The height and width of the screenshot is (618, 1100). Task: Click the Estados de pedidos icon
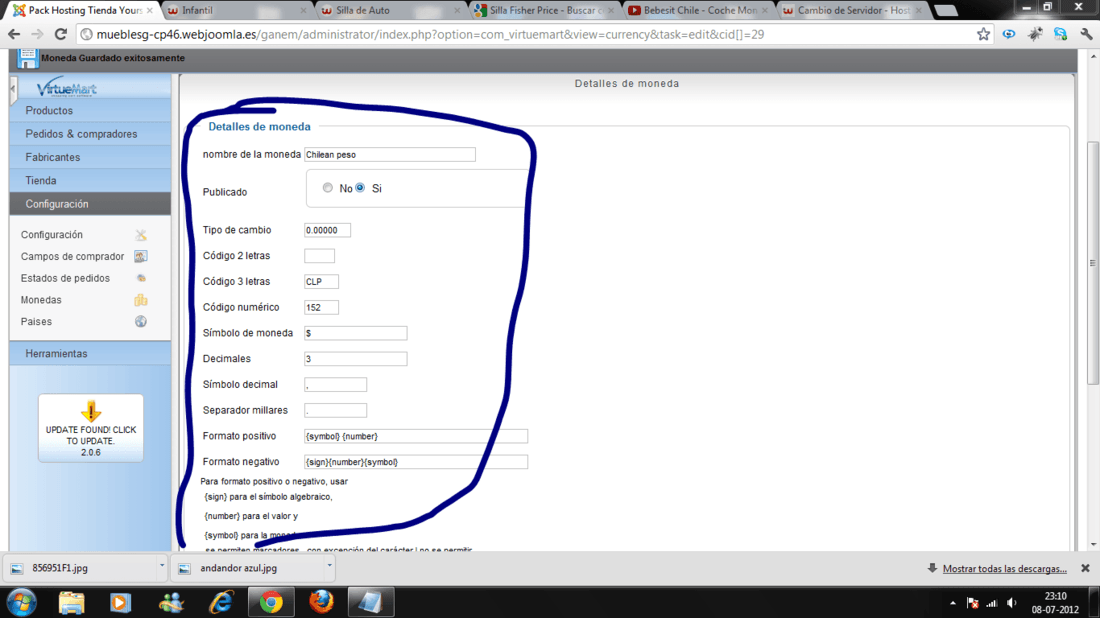click(141, 278)
